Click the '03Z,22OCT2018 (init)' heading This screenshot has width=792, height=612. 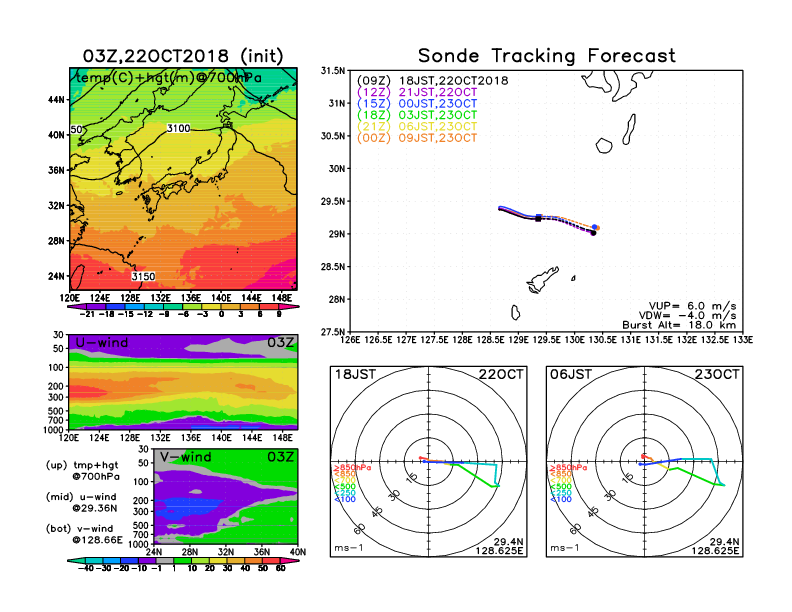click(x=183, y=56)
